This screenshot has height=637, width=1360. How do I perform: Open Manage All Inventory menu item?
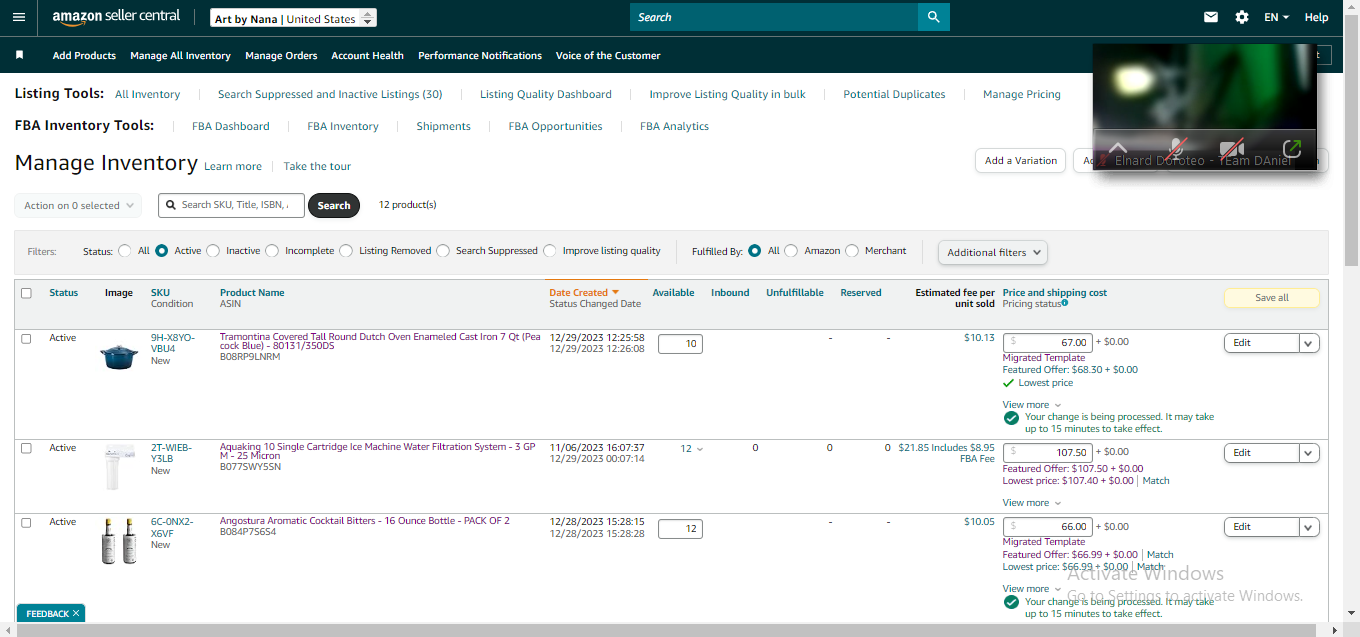181,55
